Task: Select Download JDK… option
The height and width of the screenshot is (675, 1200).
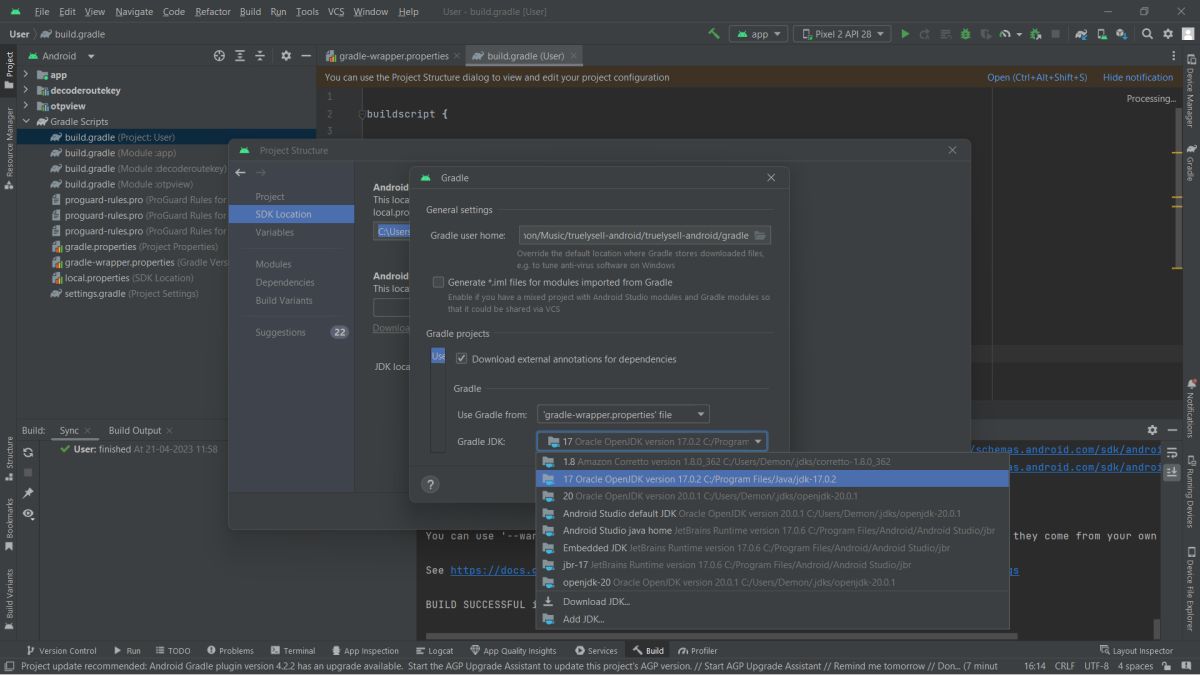Action: (x=772, y=601)
